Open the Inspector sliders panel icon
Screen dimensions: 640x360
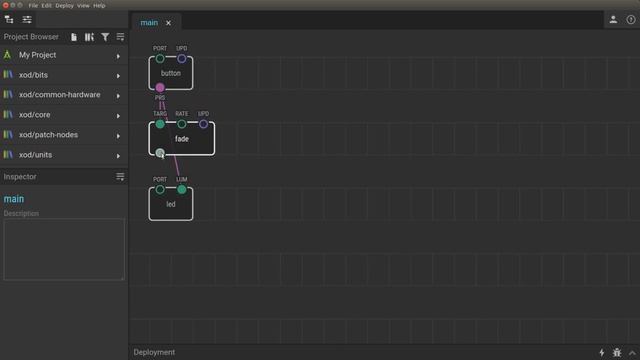pyautogui.click(x=27, y=19)
